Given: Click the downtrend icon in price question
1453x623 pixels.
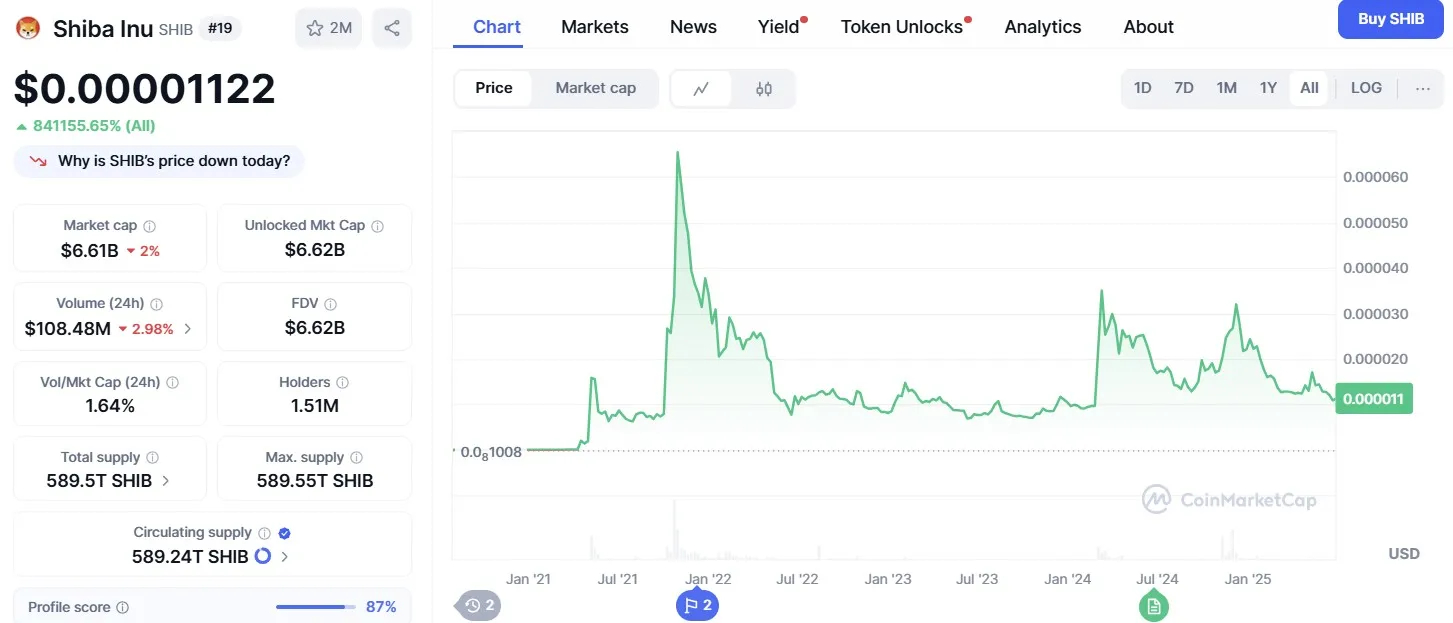Looking at the screenshot, I should (x=38, y=161).
